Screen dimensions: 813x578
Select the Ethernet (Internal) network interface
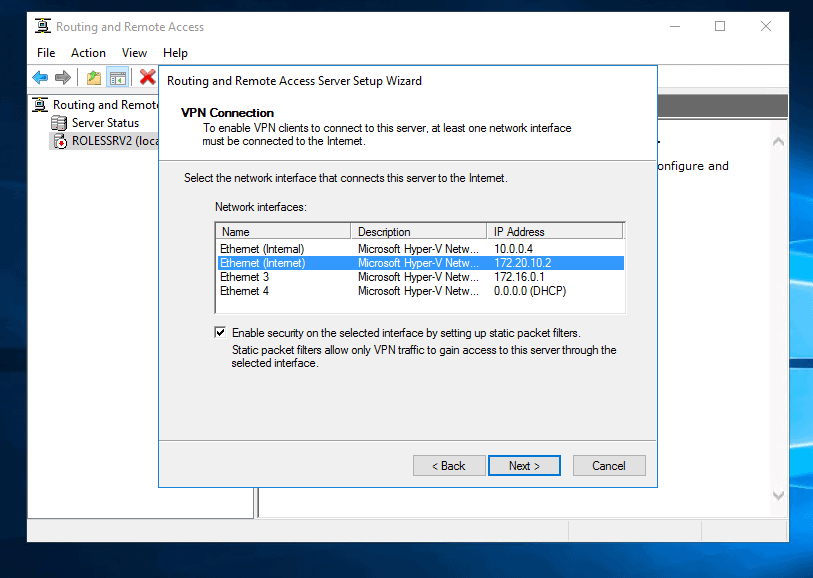262,248
